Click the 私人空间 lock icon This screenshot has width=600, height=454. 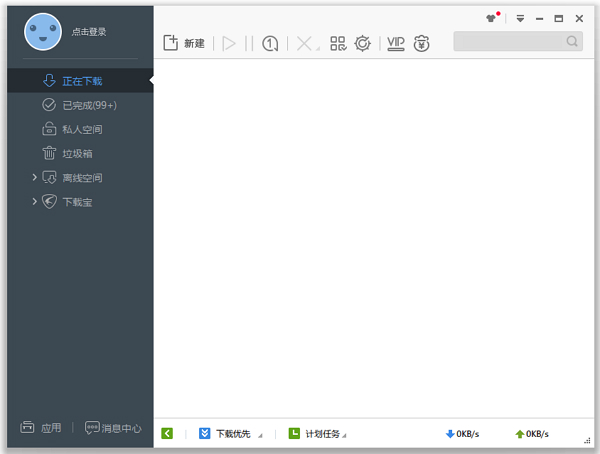tap(49, 129)
